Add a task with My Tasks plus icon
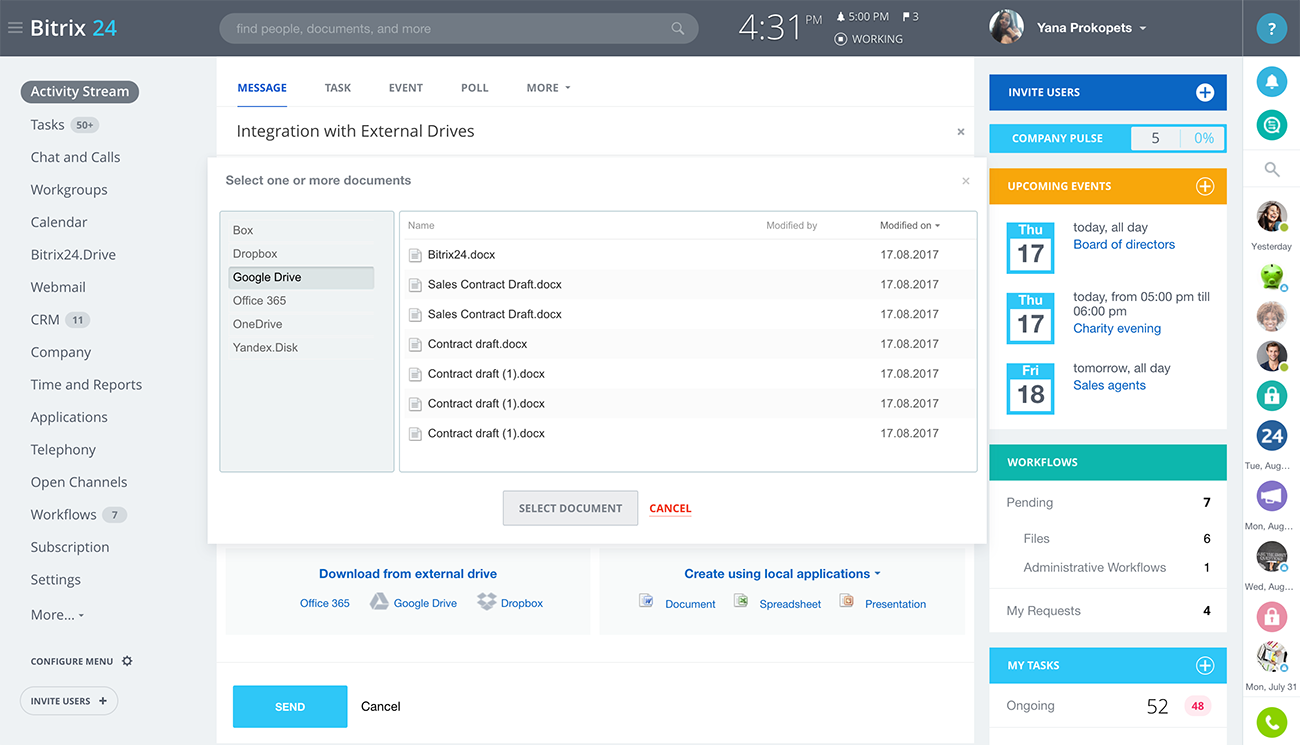 click(x=1205, y=665)
